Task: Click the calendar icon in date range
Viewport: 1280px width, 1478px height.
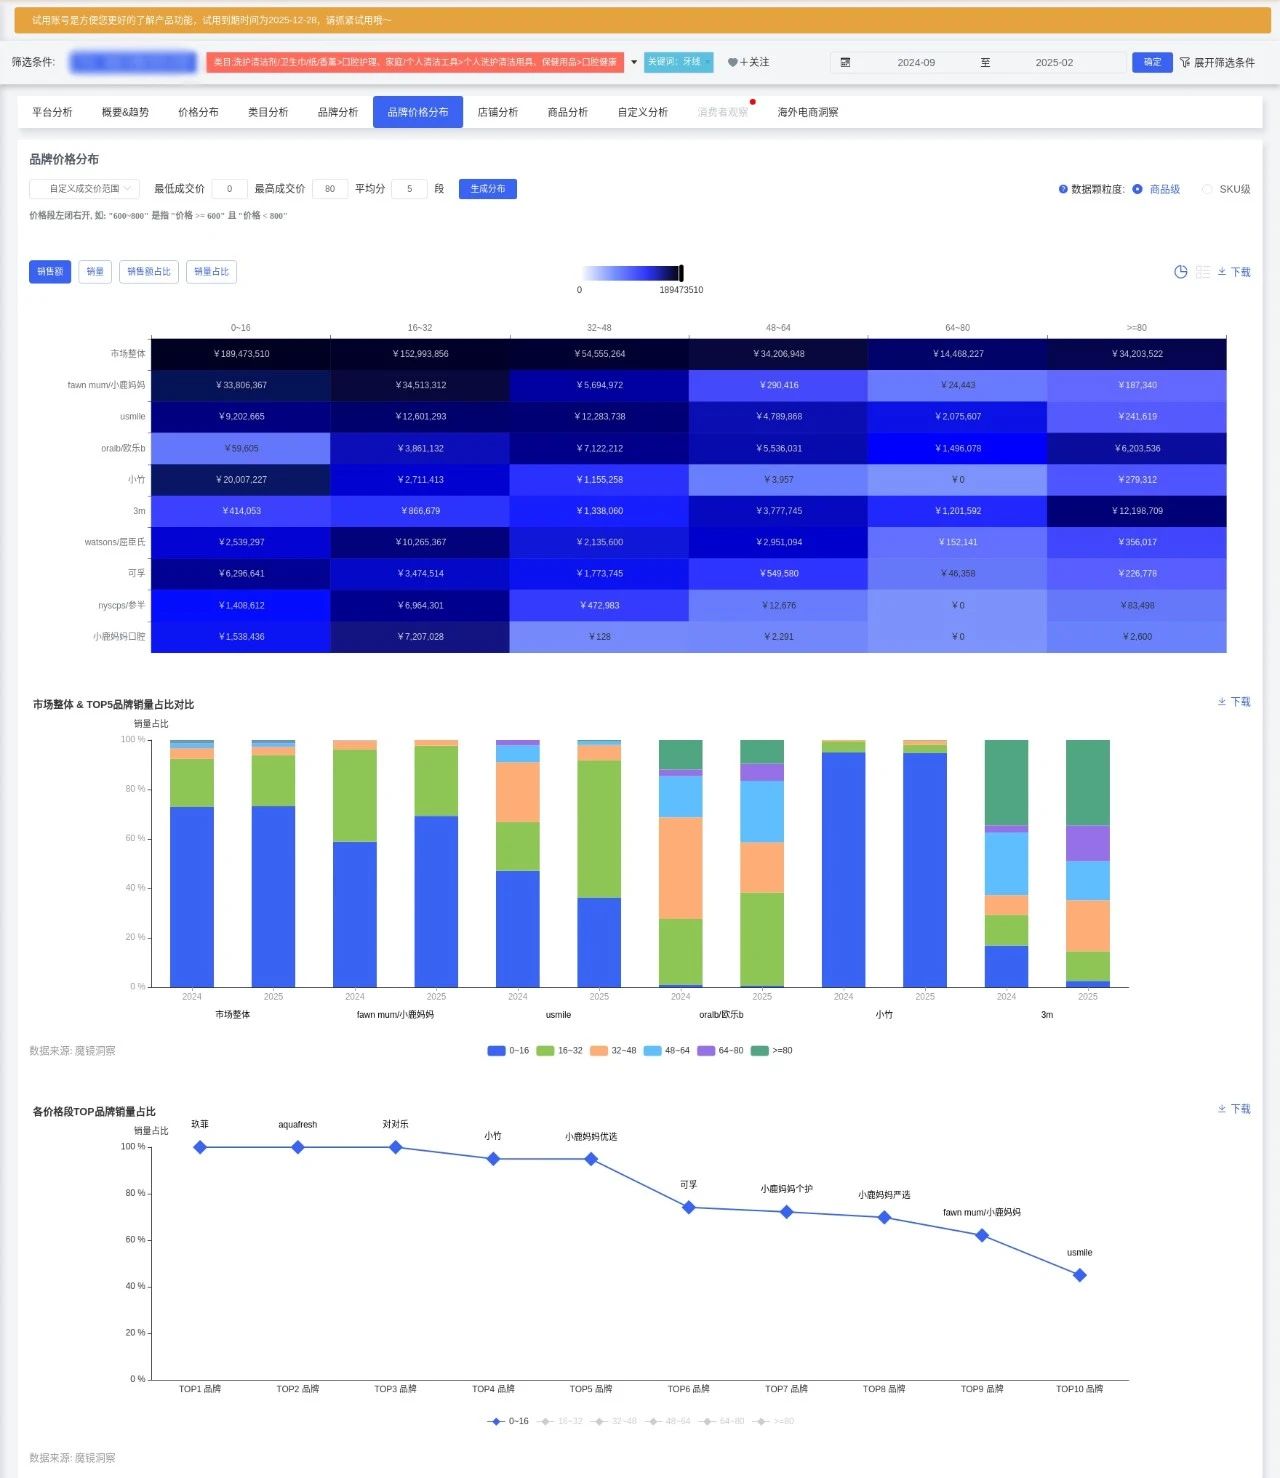Action: (845, 62)
